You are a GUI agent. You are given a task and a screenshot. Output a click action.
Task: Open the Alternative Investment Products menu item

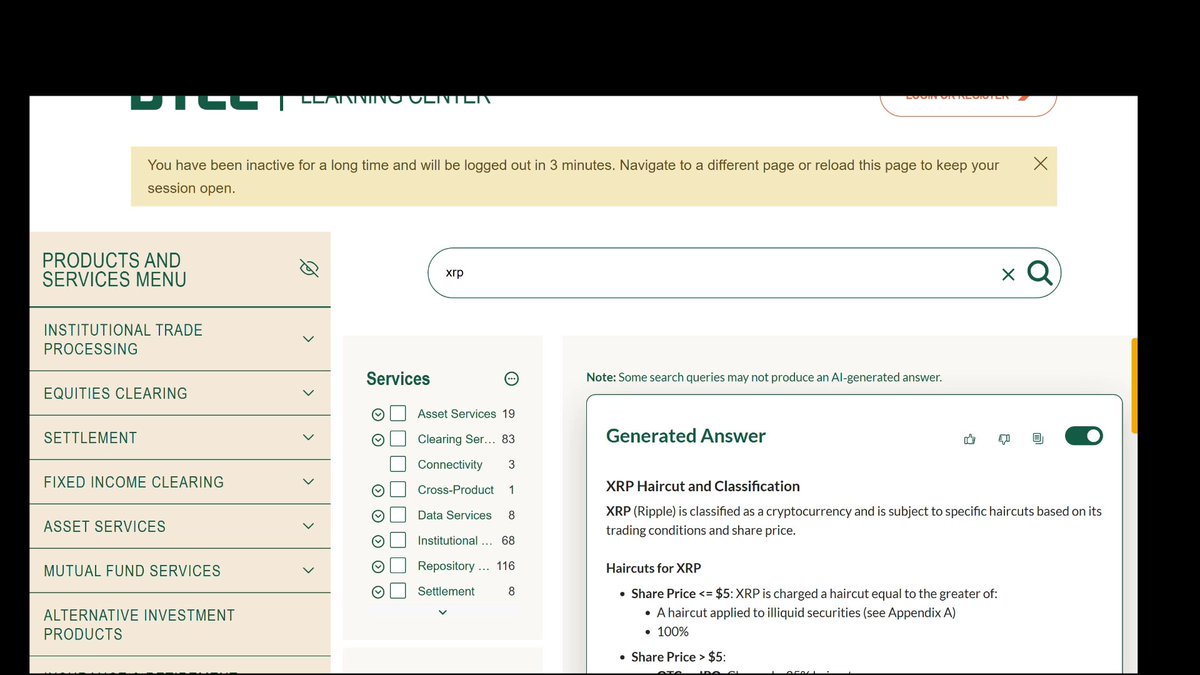[x=139, y=624]
